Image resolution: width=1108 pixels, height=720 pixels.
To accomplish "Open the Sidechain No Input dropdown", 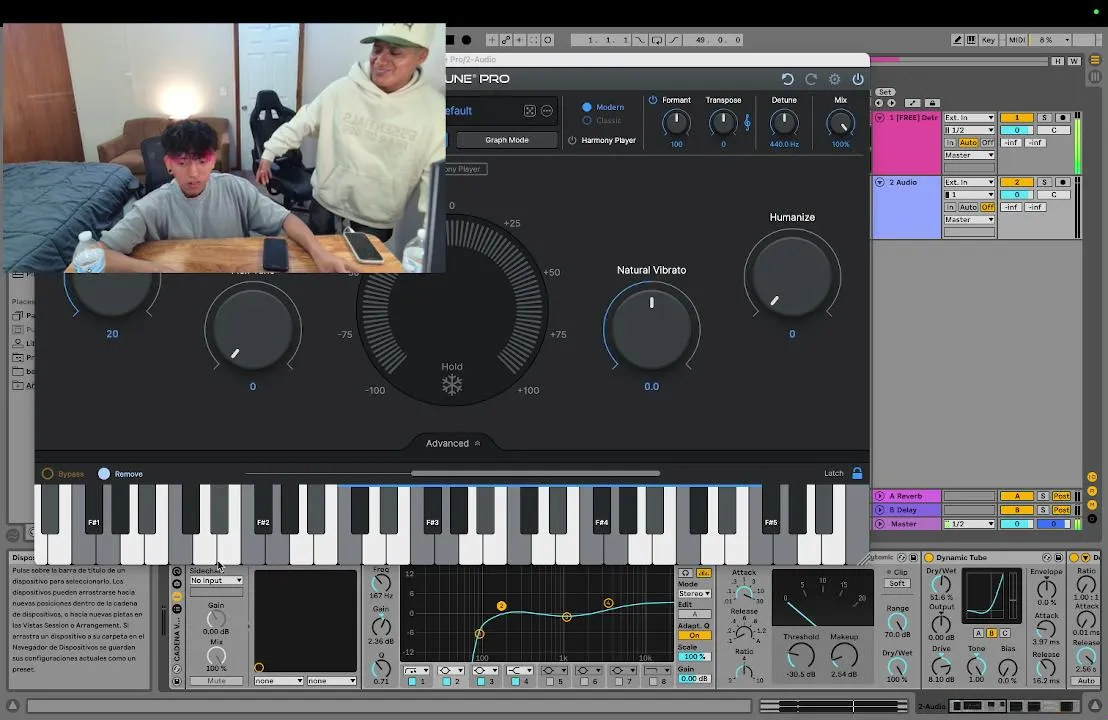I will tap(216, 581).
